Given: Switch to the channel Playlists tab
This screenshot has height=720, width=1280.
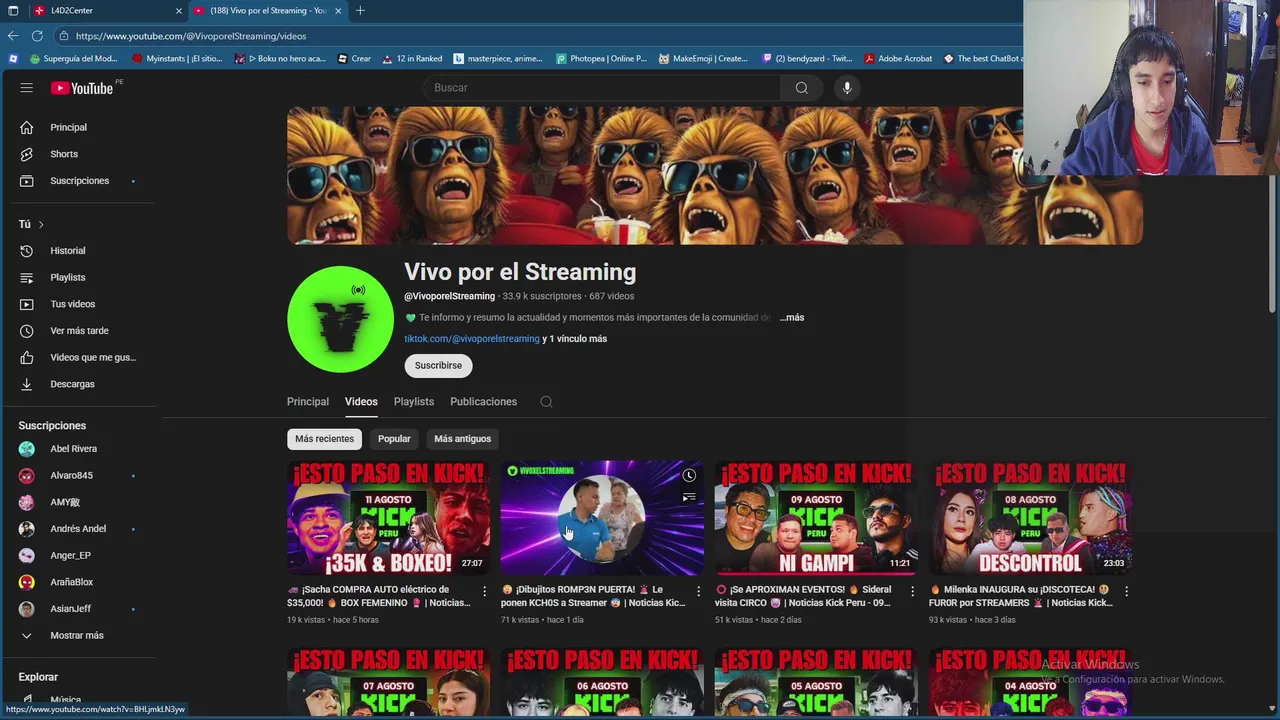Looking at the screenshot, I should click(414, 402).
